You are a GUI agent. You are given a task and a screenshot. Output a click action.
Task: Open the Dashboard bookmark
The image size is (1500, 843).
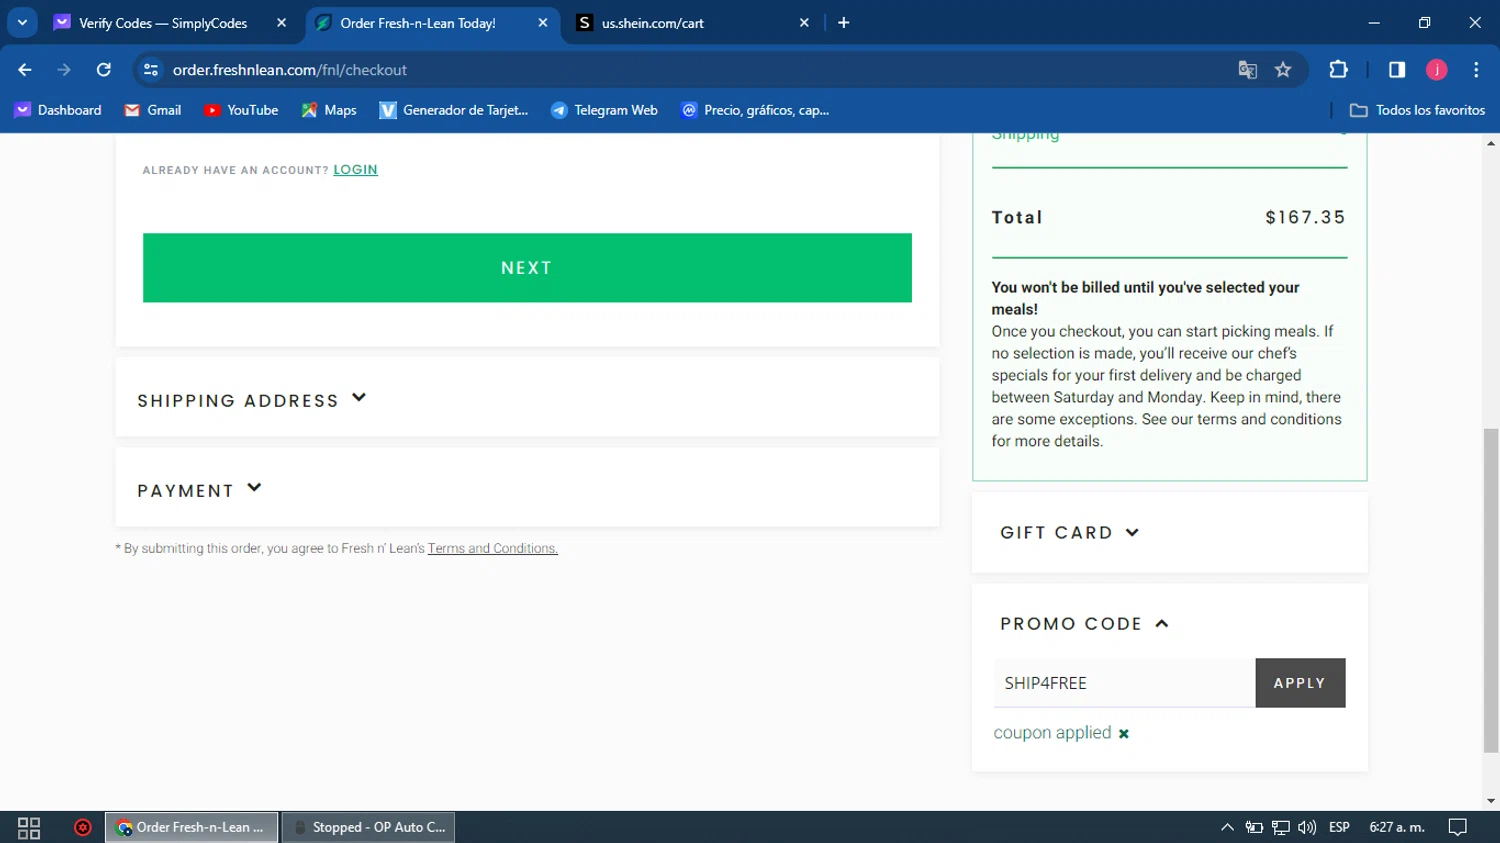pos(58,110)
